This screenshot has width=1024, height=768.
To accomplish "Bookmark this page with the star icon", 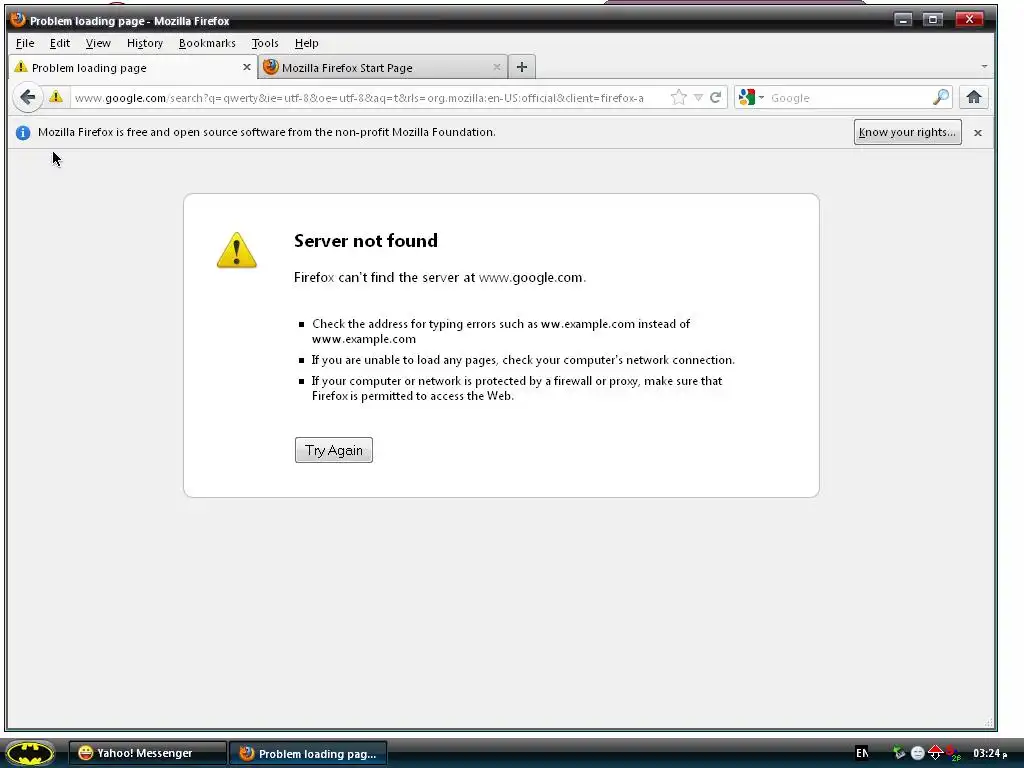I will [679, 97].
